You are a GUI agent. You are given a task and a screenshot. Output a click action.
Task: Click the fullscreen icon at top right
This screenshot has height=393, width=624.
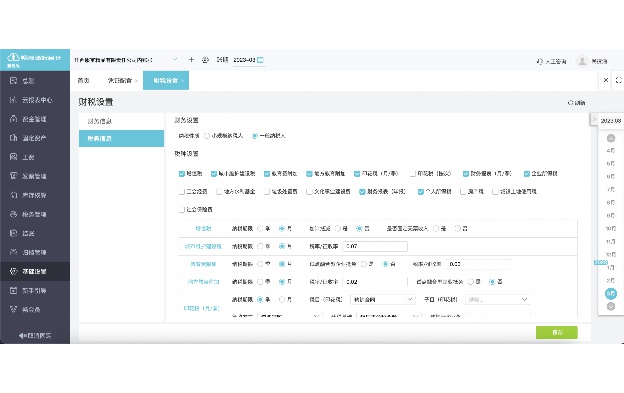tap(618, 80)
